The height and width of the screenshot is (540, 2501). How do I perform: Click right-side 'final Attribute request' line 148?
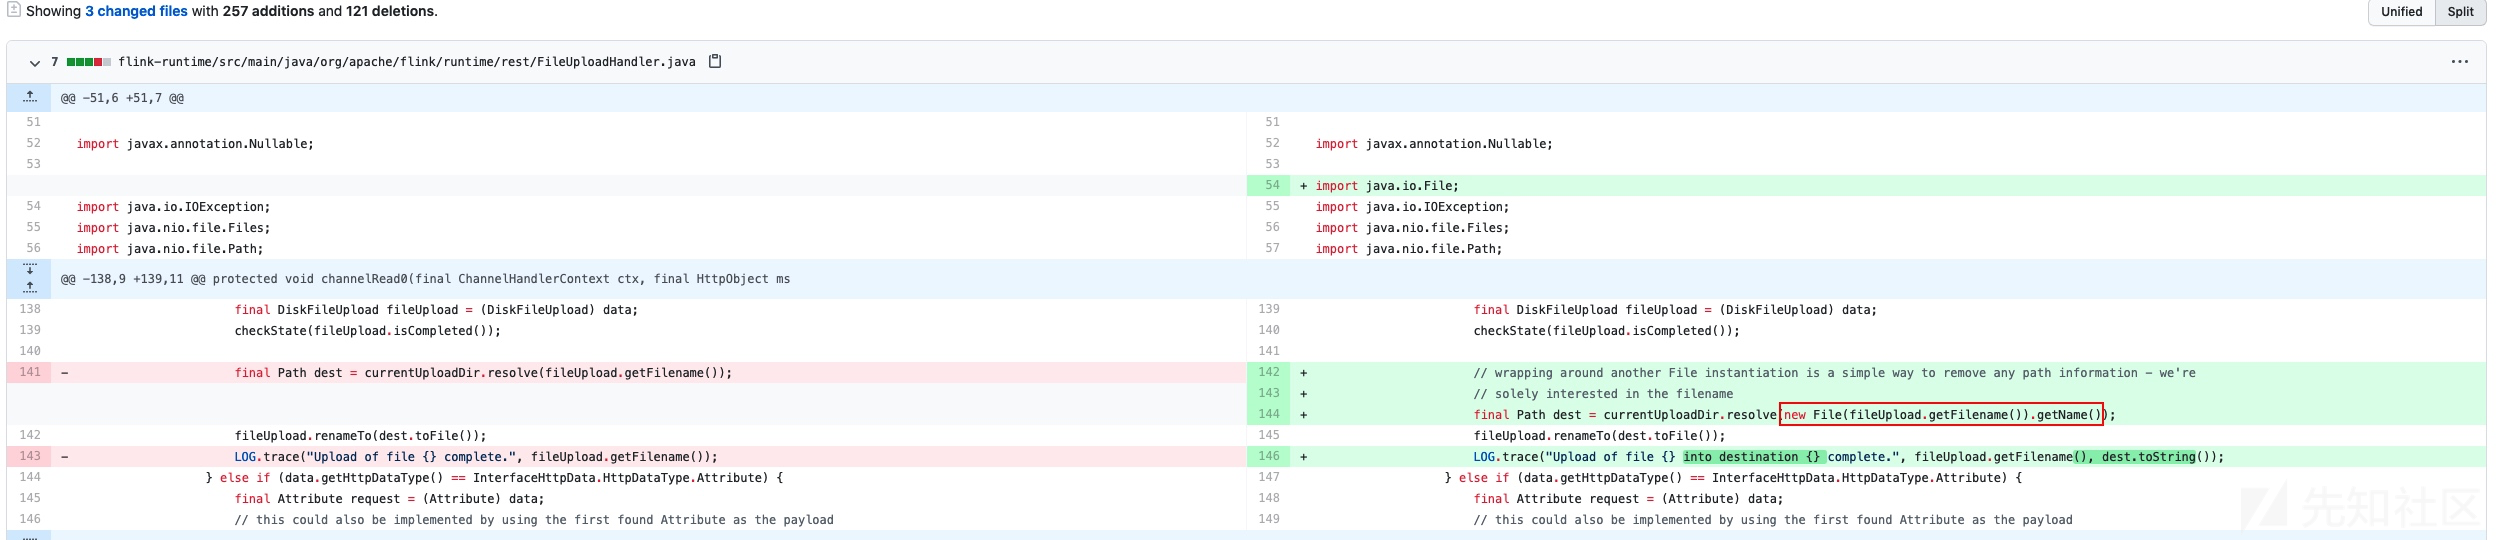[1628, 499]
